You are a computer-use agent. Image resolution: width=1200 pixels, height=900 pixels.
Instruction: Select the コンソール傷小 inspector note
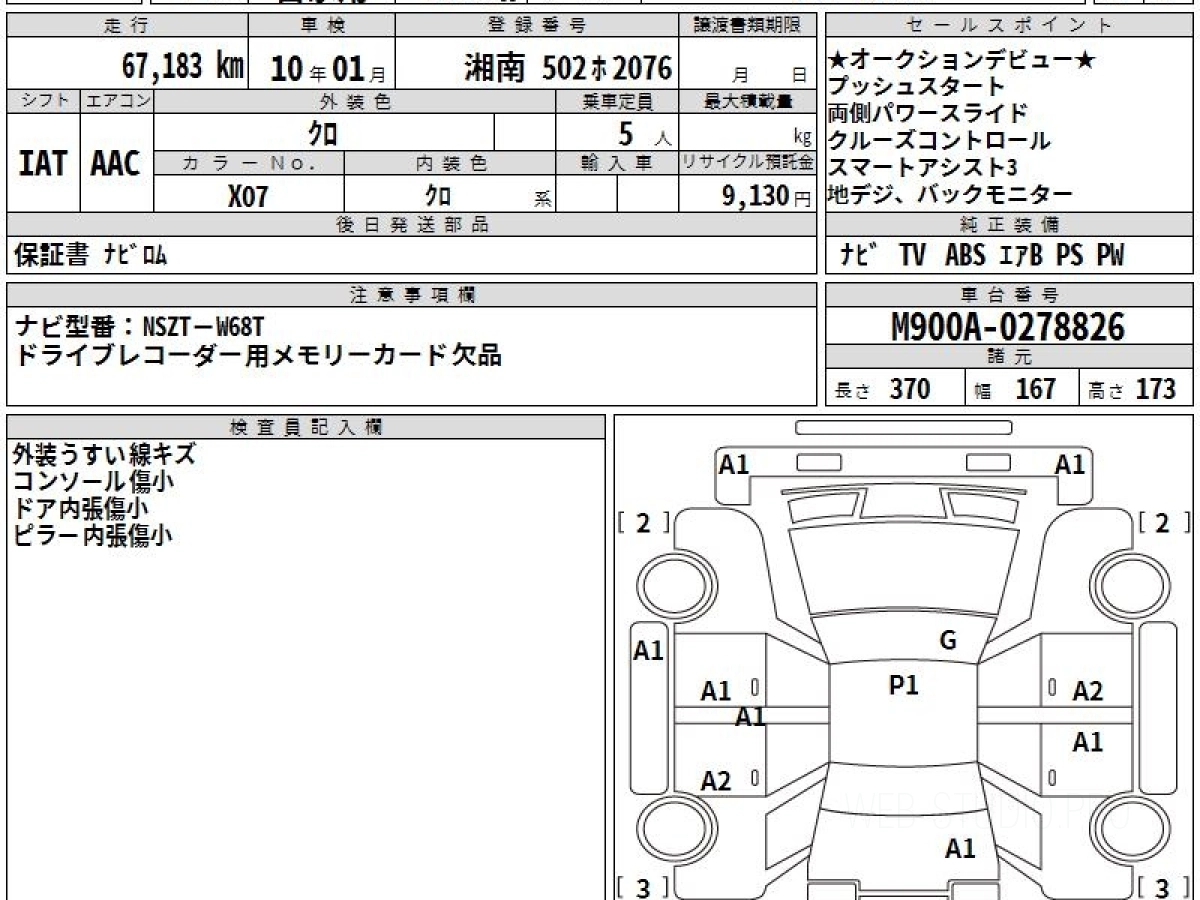(94, 481)
